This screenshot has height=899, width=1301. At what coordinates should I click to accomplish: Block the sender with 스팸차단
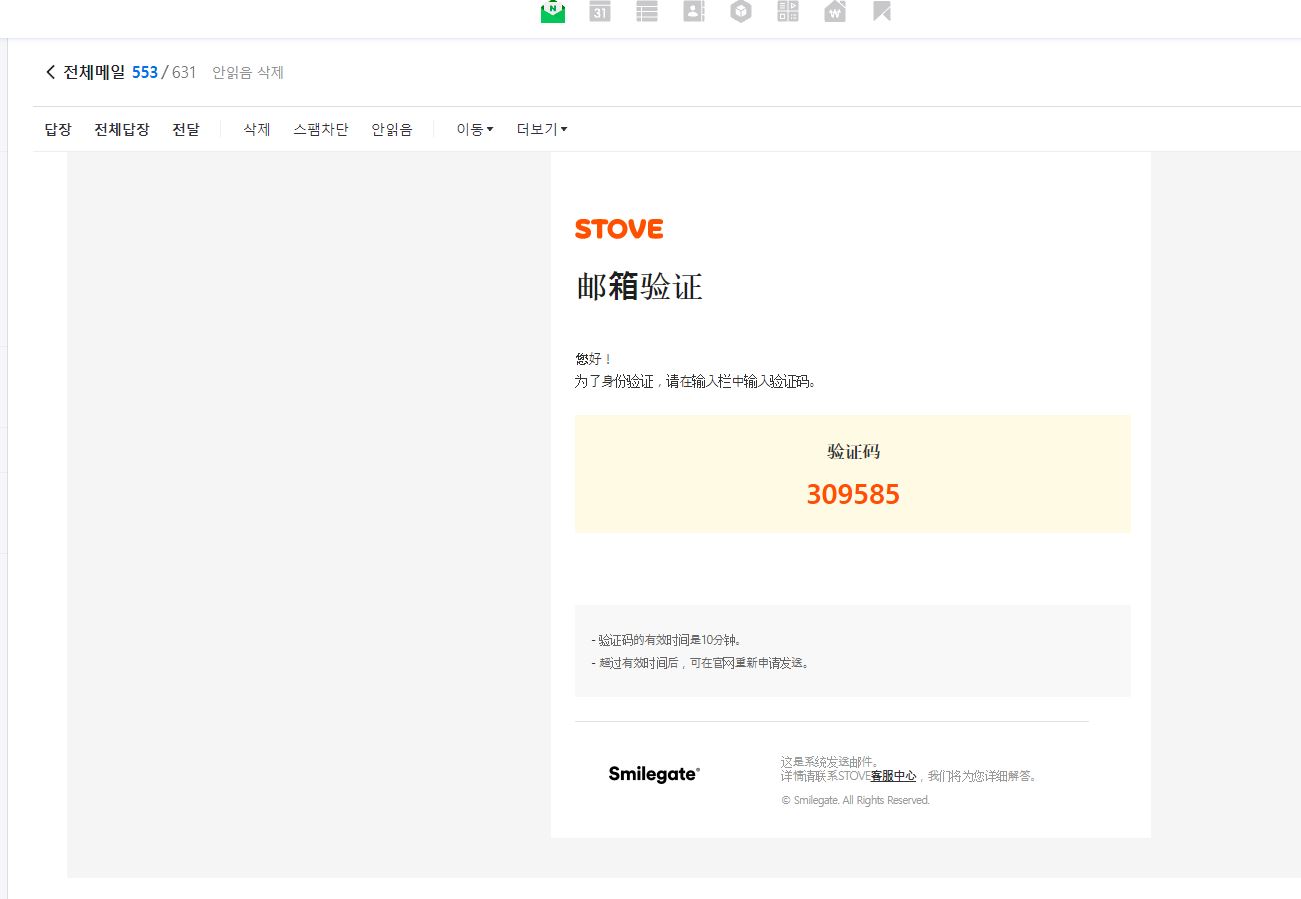coord(321,129)
